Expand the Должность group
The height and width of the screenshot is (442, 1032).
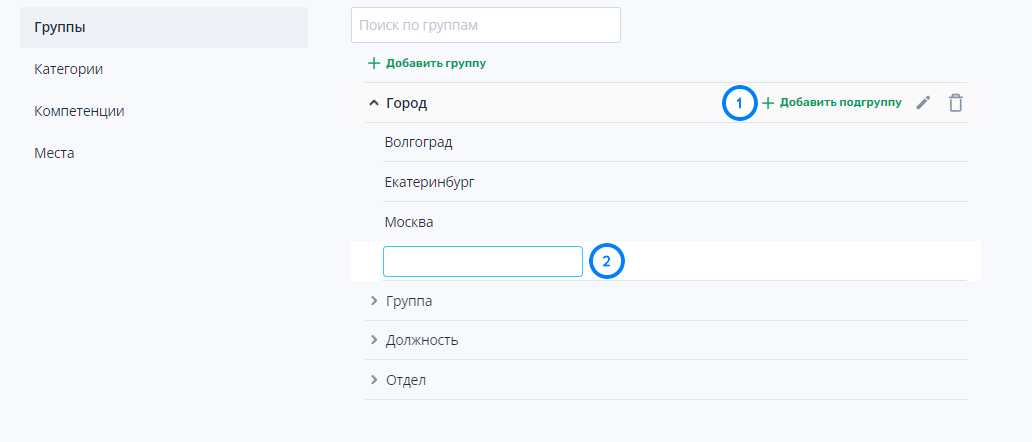[374, 340]
